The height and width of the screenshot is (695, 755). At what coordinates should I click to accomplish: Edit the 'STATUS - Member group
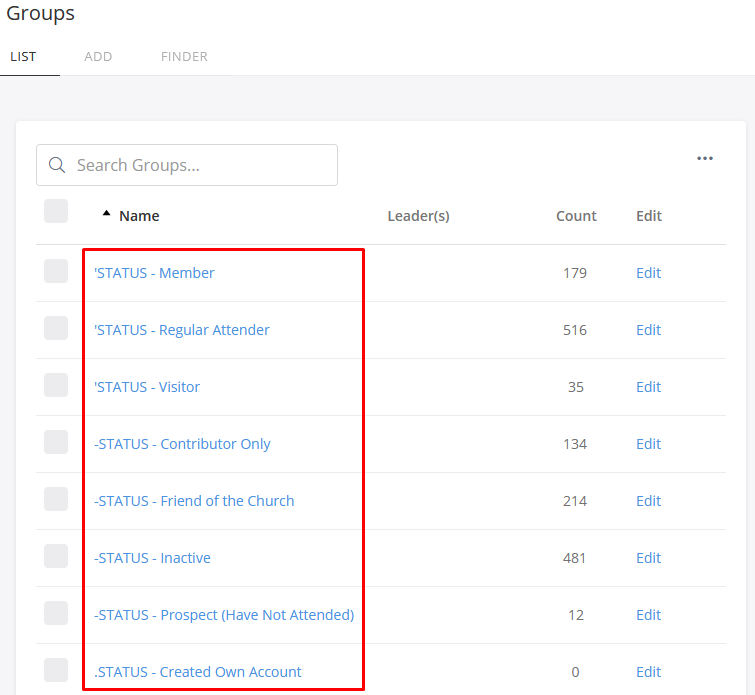click(648, 273)
